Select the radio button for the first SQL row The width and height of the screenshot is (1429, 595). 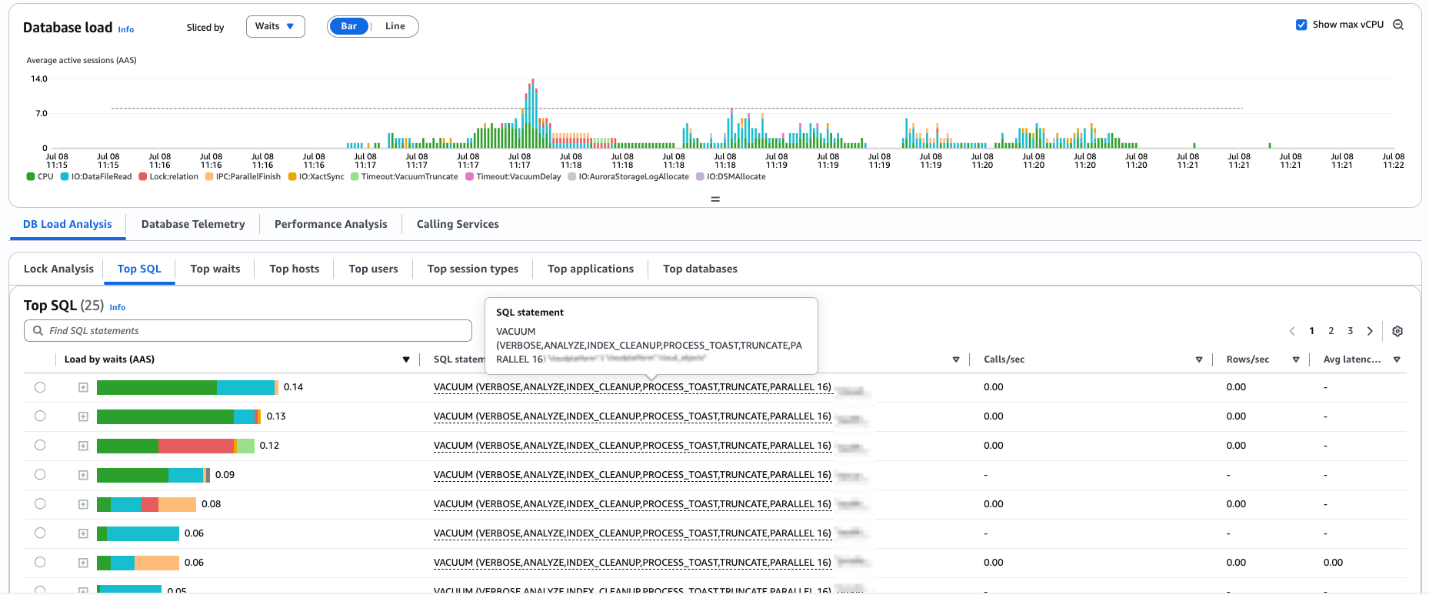40,387
